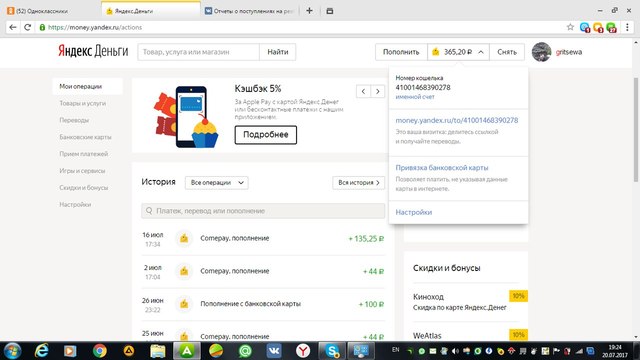Open Вся история with the chevron button
Screen dimensions: 640x360
coord(358,182)
